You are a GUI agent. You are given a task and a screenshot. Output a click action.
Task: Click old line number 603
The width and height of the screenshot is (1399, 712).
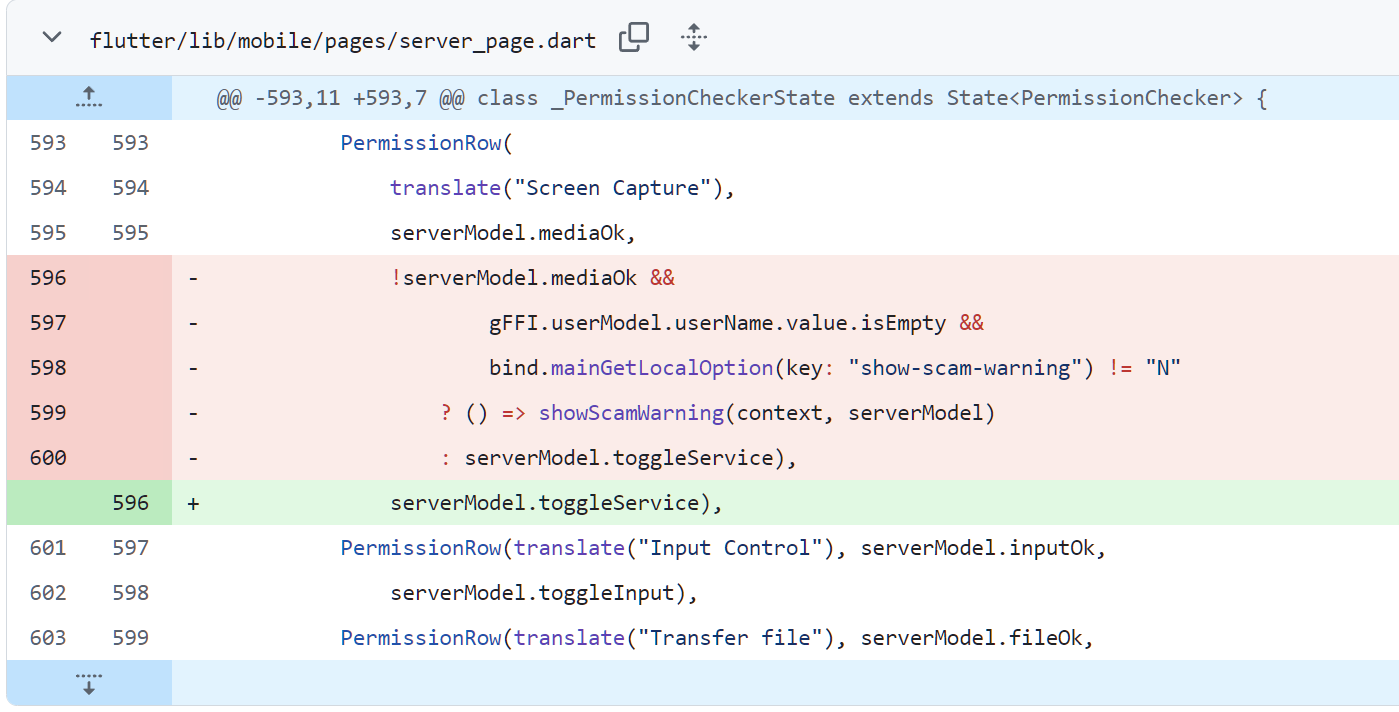pyautogui.click(x=48, y=638)
